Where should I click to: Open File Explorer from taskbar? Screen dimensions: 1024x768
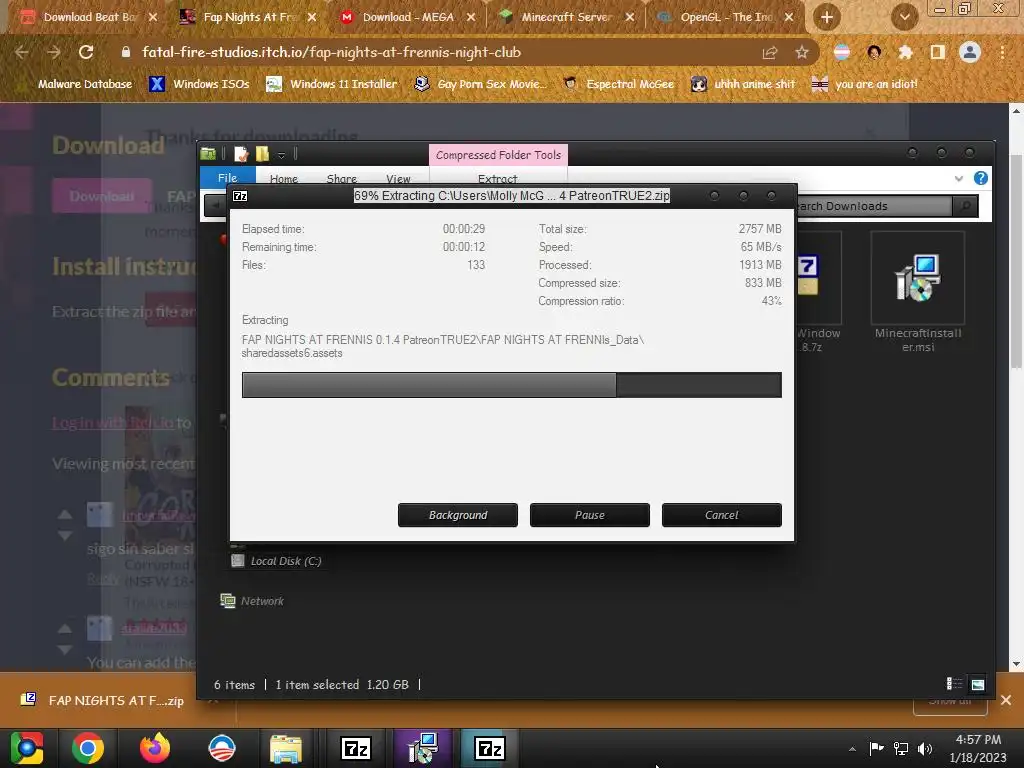pos(285,748)
